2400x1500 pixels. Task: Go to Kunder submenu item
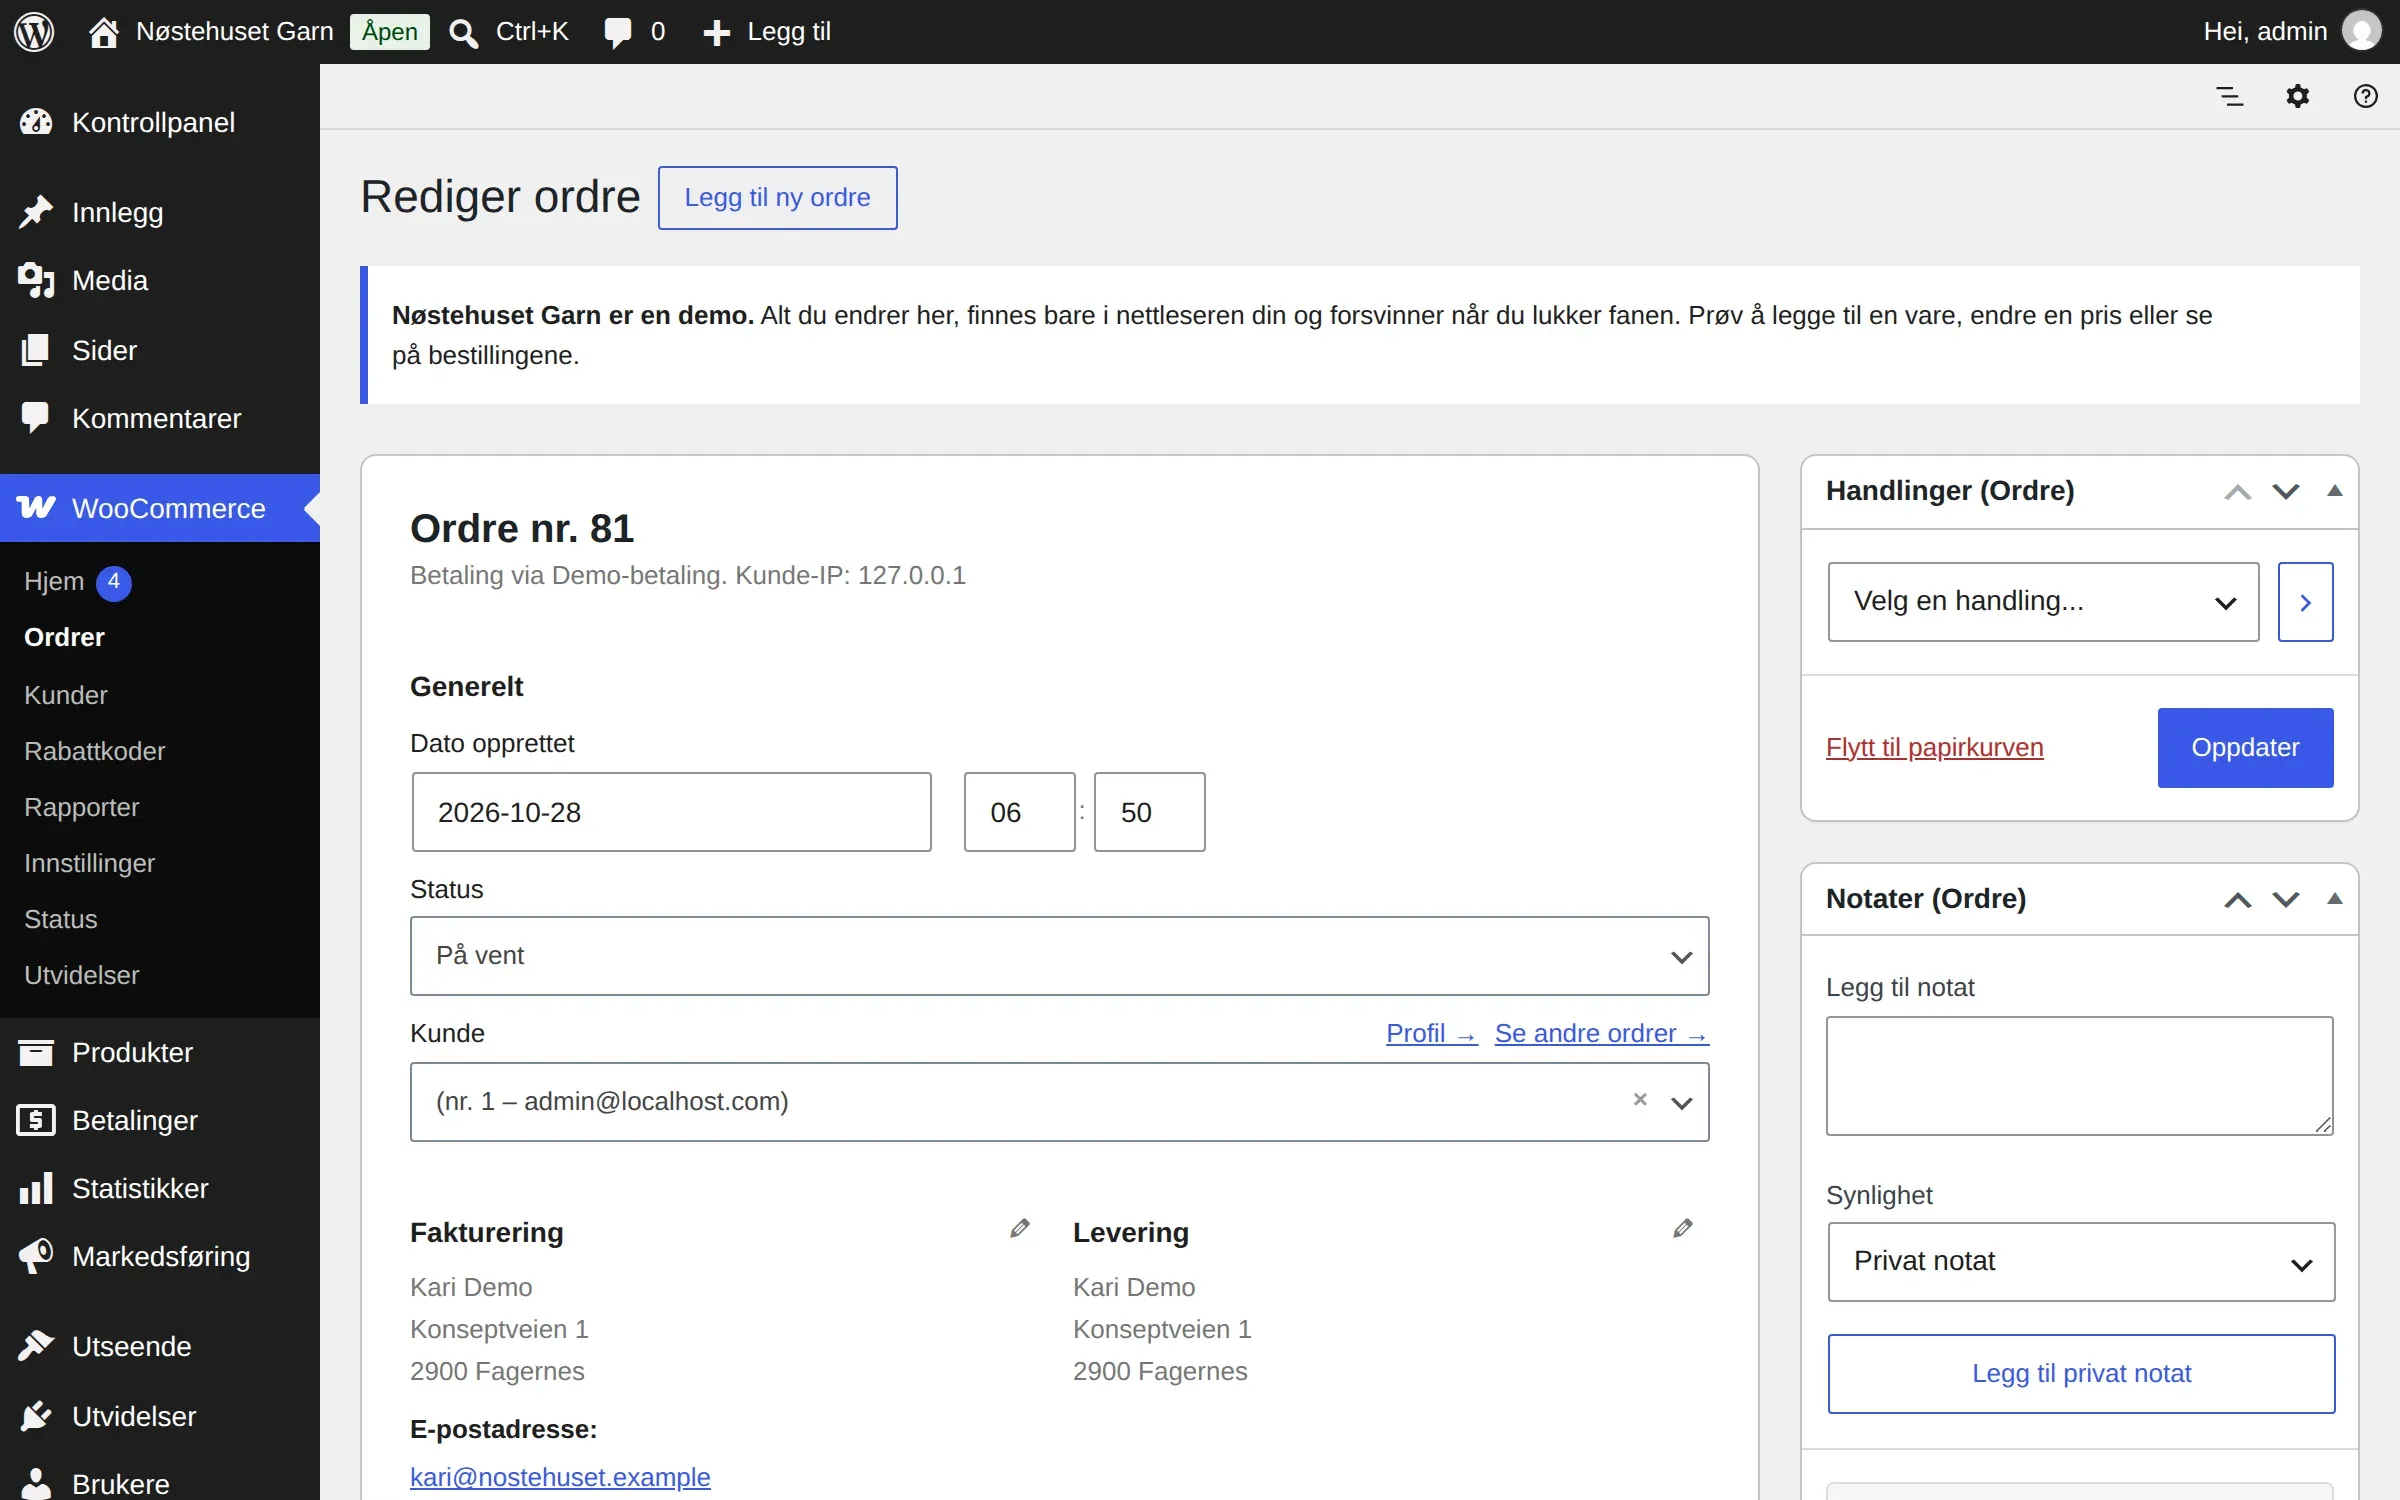pyautogui.click(x=66, y=695)
